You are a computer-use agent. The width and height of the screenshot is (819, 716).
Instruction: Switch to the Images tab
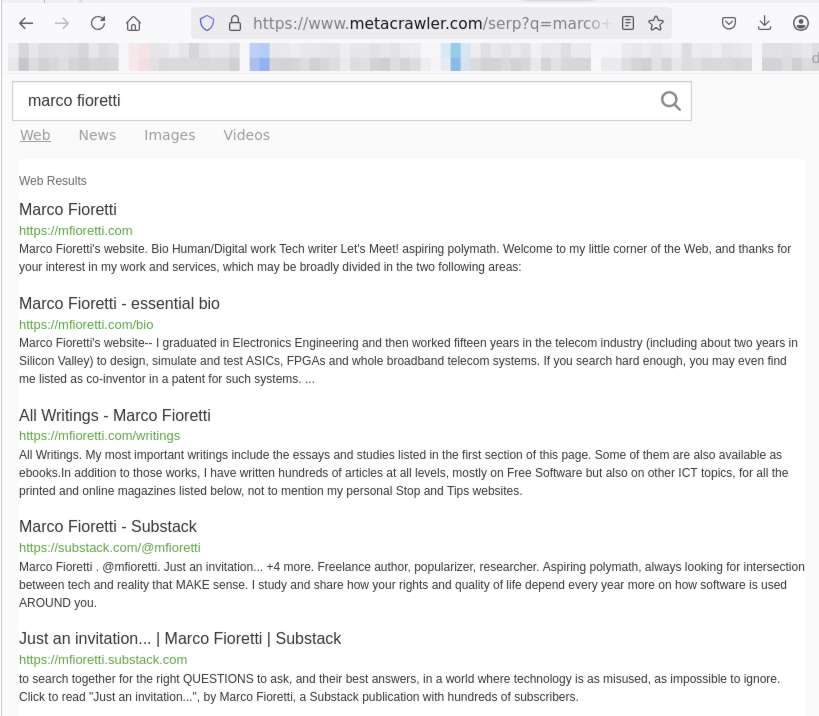(170, 135)
